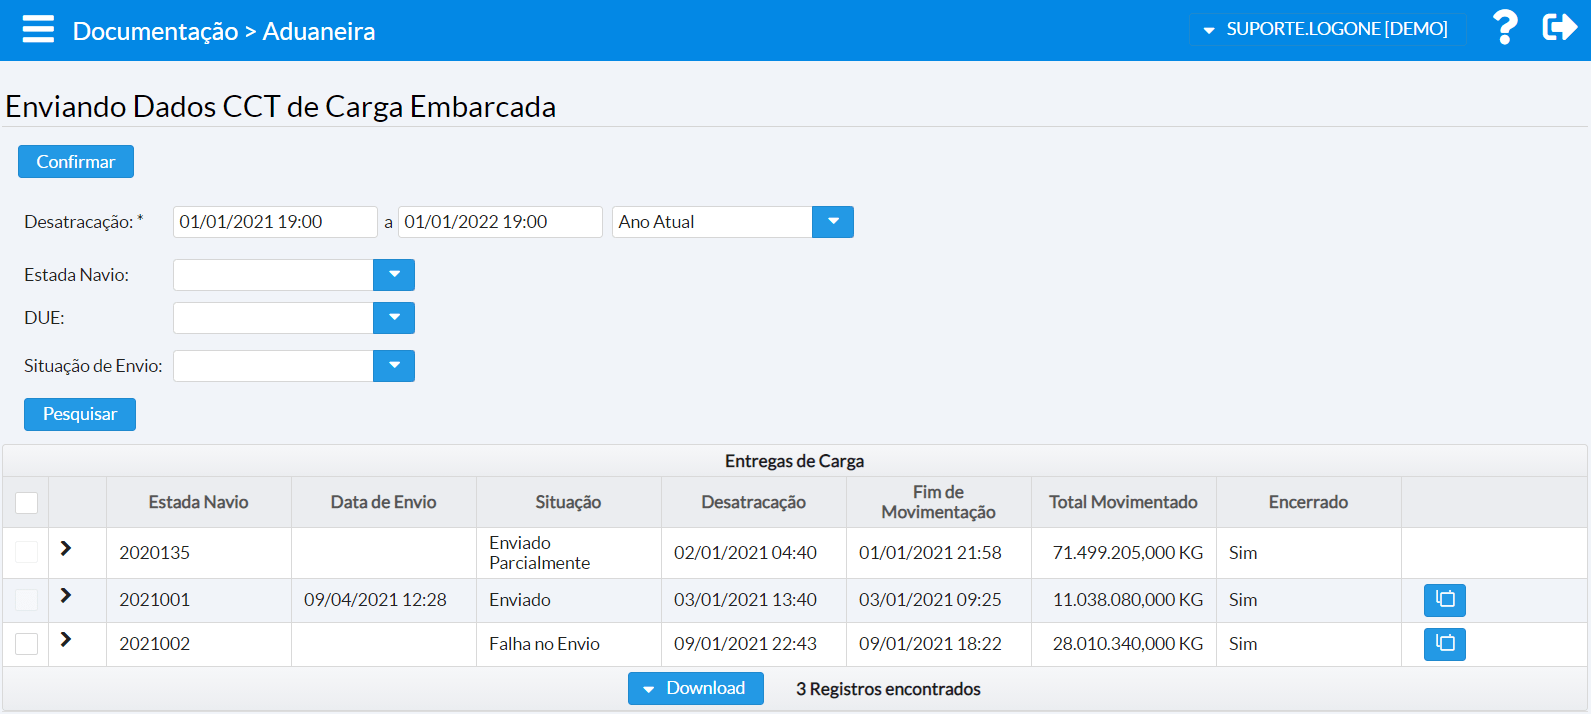This screenshot has height=714, width=1591.
Task: Open the SUPORTE.LOGONE [DEMO] user menu
Action: 1326,29
